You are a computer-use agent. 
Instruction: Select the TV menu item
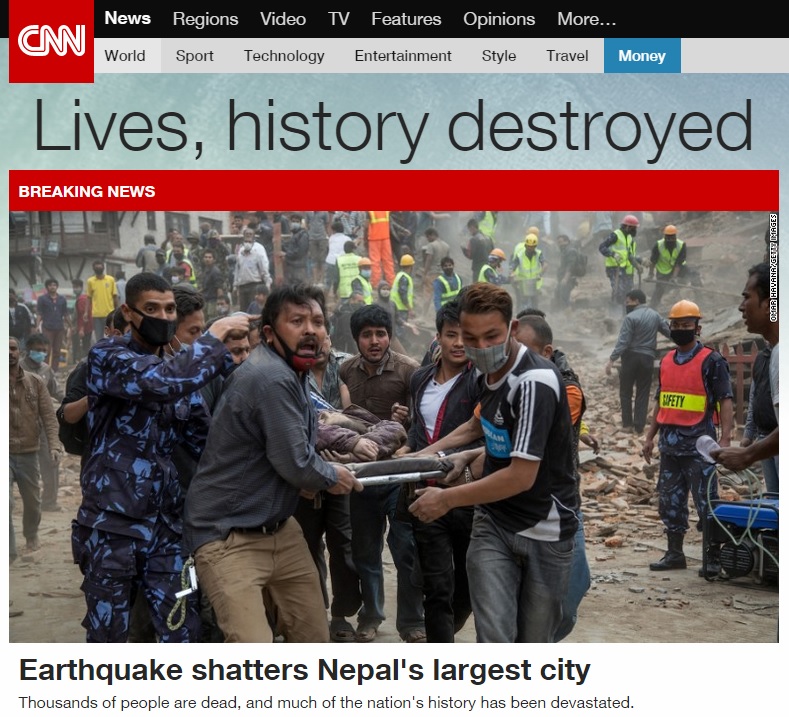[x=339, y=19]
